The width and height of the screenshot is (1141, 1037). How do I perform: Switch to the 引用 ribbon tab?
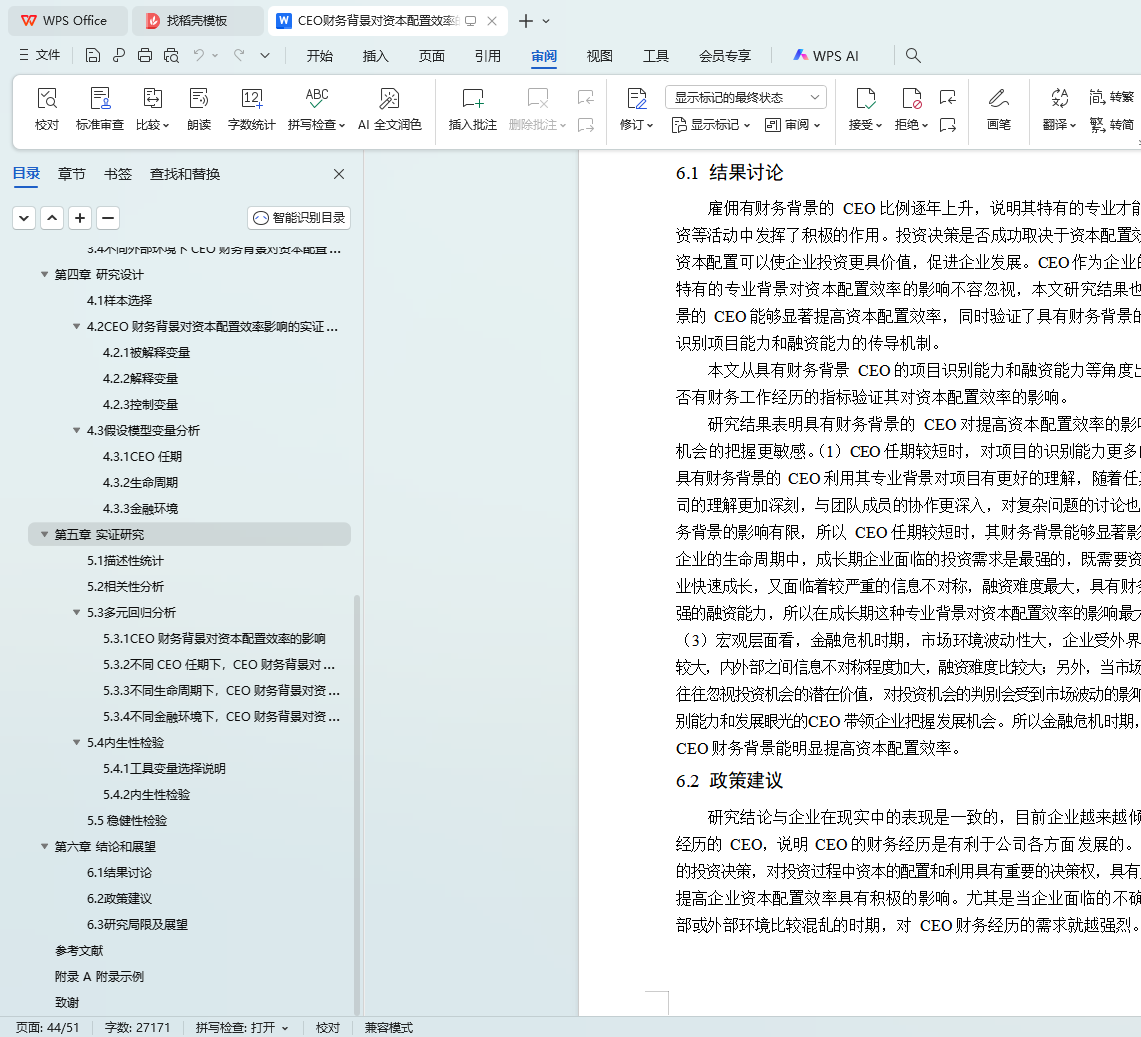click(488, 56)
